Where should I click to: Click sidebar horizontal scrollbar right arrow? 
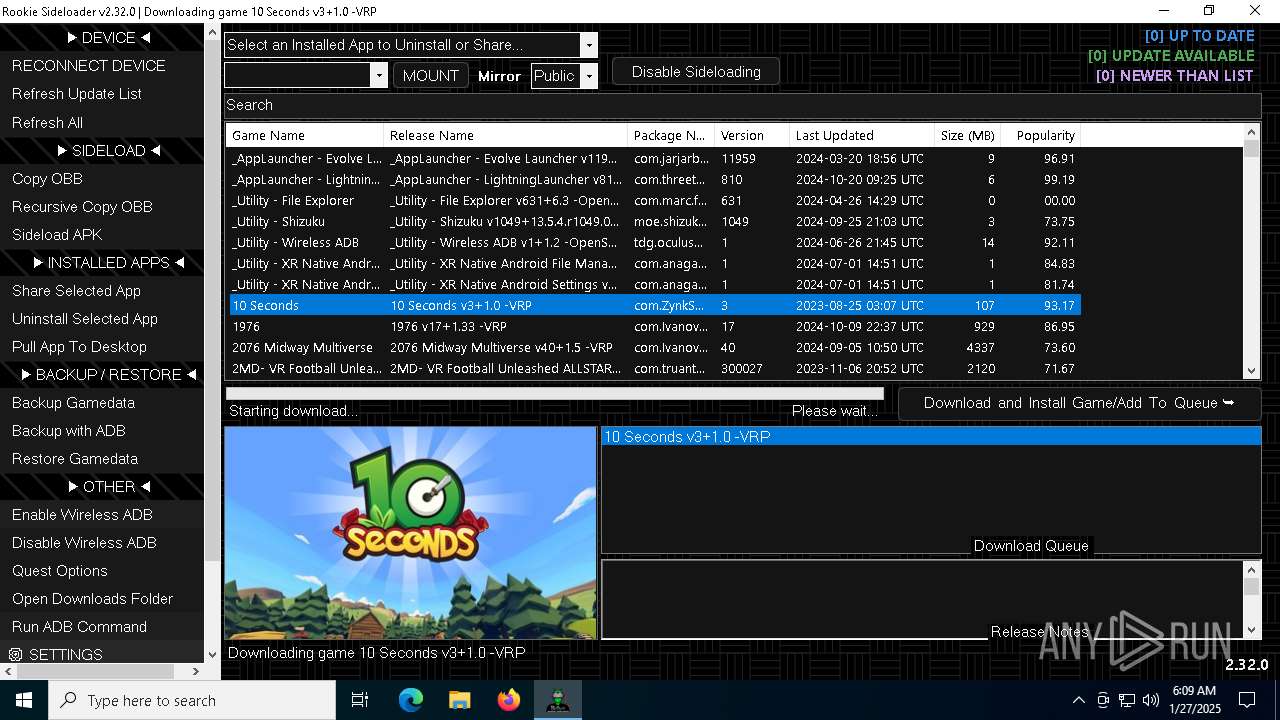(x=195, y=671)
